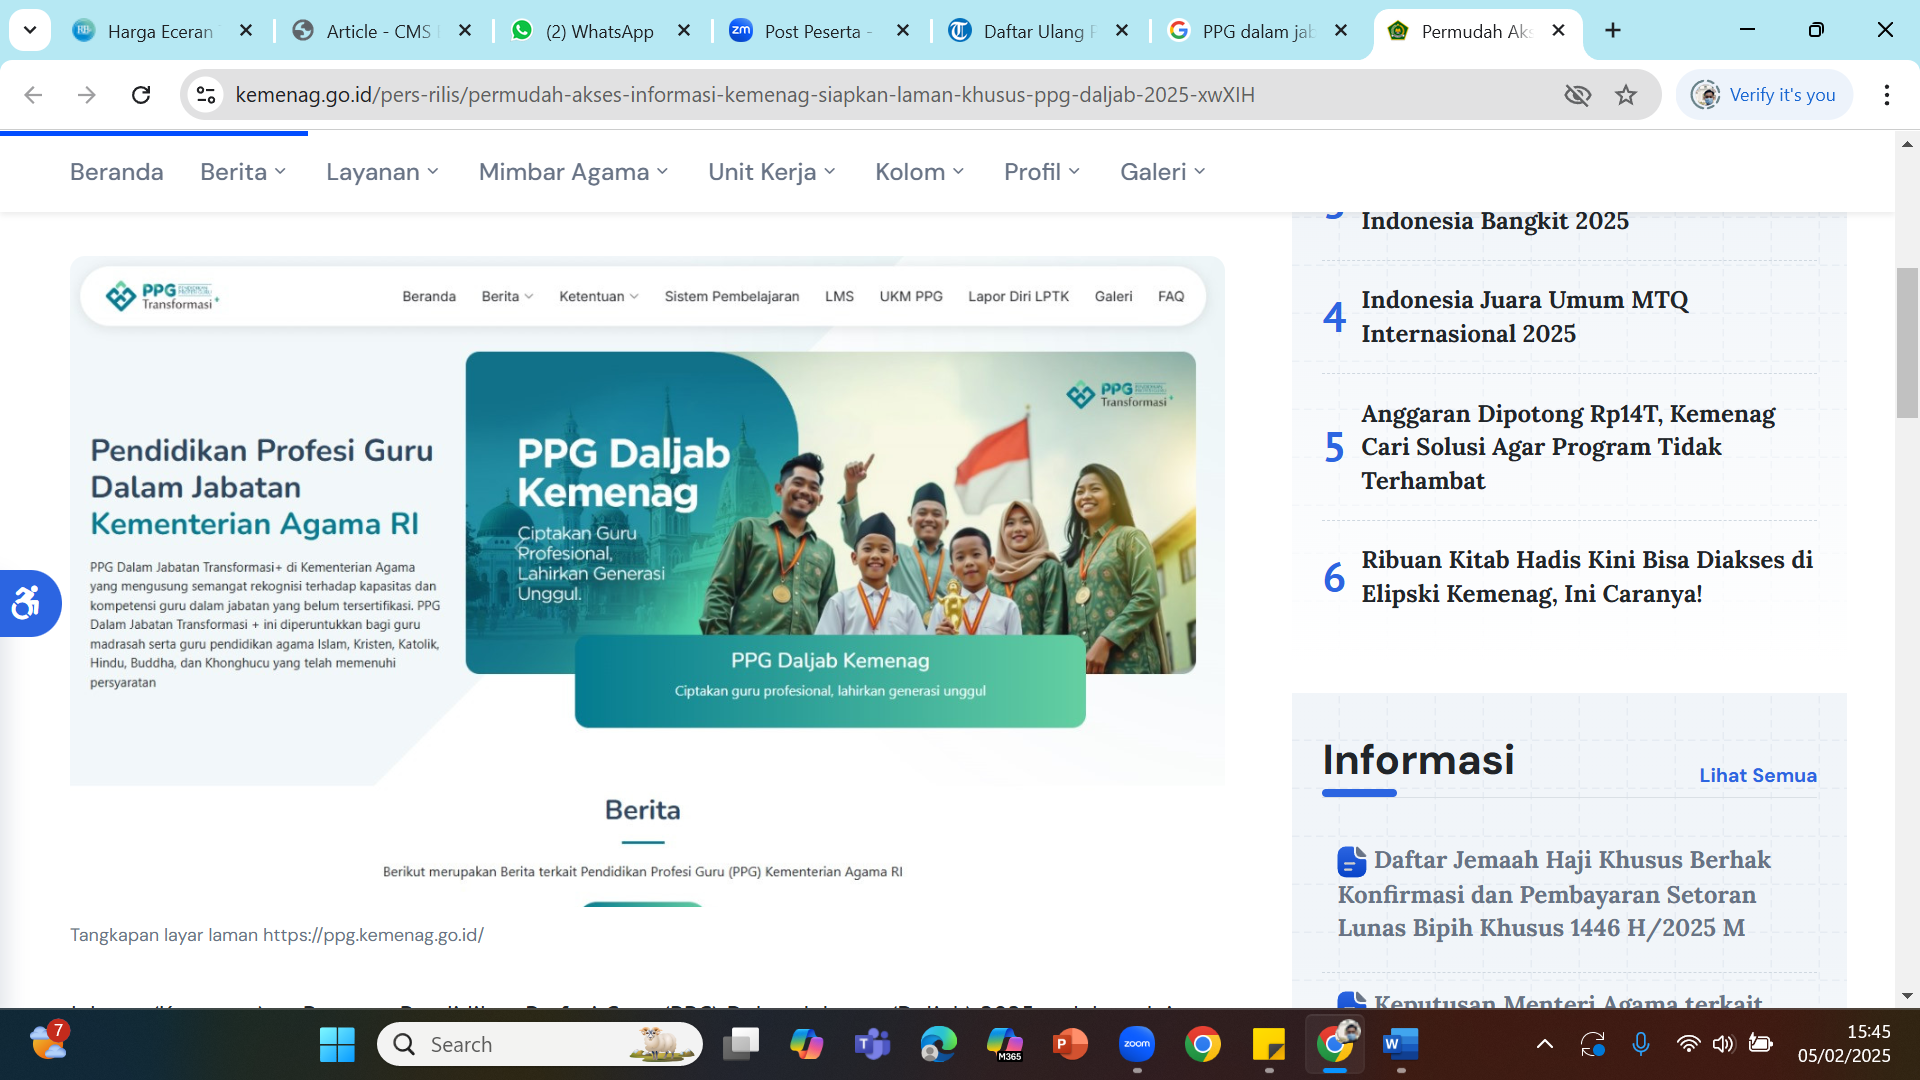Click the page vertical scrollbar thumb

click(x=1907, y=343)
